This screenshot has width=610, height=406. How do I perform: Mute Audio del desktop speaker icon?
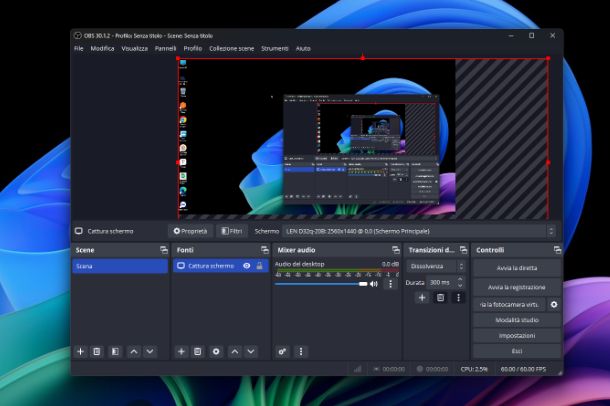(374, 284)
